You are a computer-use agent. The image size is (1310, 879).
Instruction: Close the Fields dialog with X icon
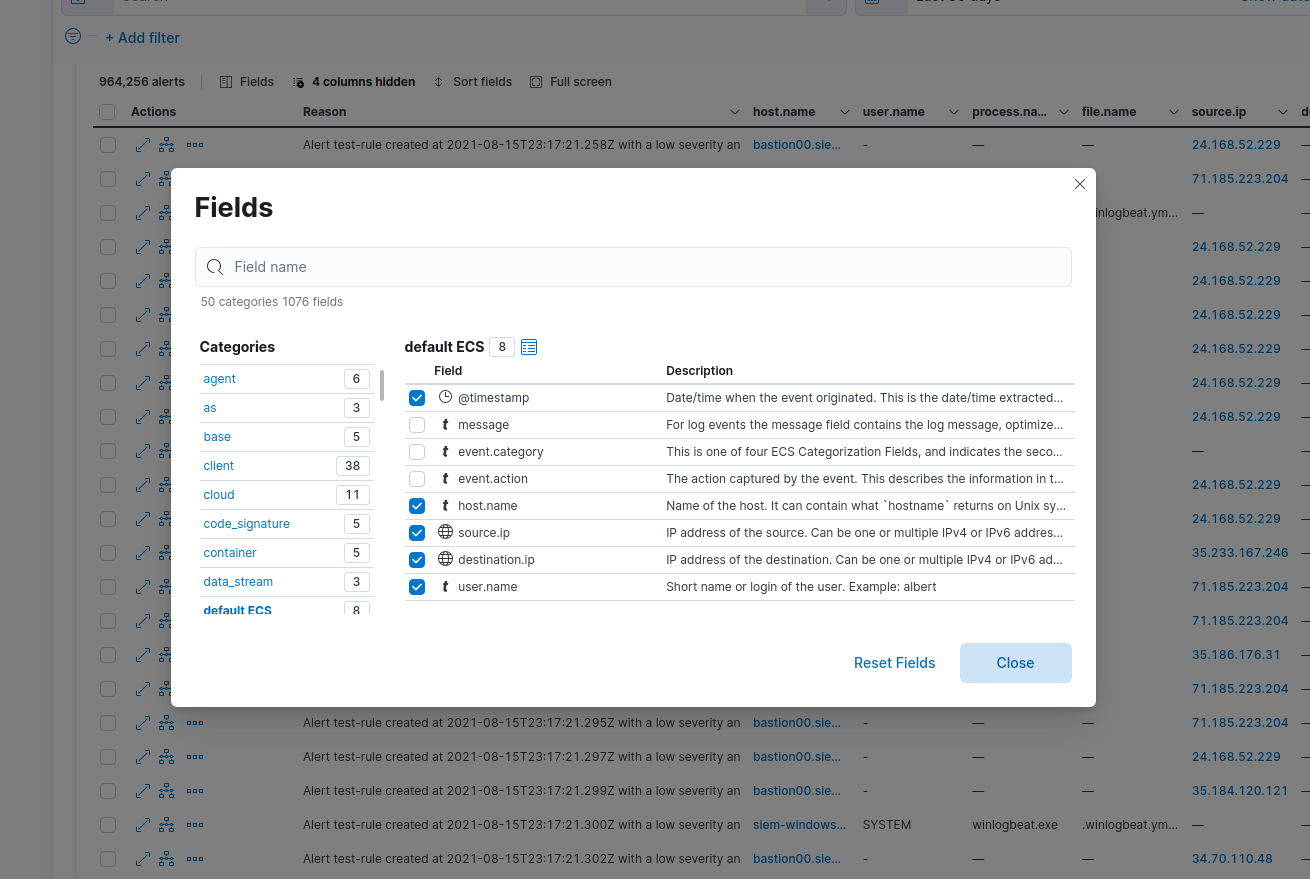tap(1079, 184)
